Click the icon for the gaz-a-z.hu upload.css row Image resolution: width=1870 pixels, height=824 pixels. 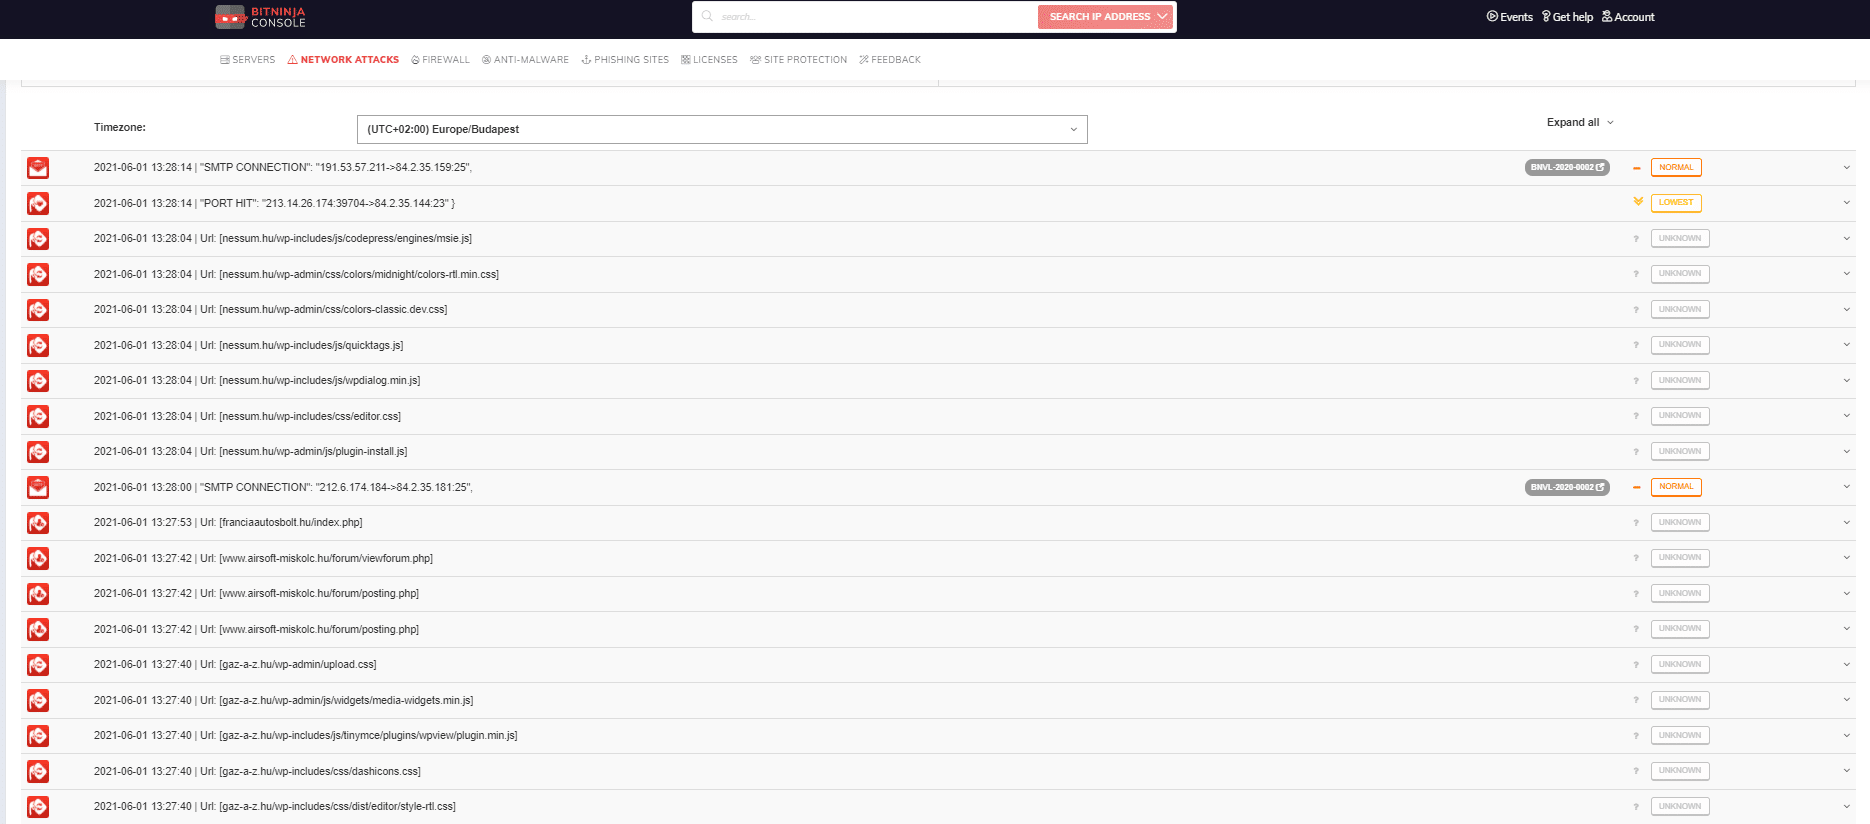coord(38,665)
